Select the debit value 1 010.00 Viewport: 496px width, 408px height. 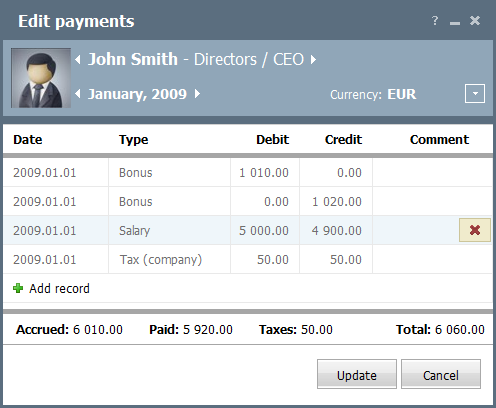click(x=265, y=173)
